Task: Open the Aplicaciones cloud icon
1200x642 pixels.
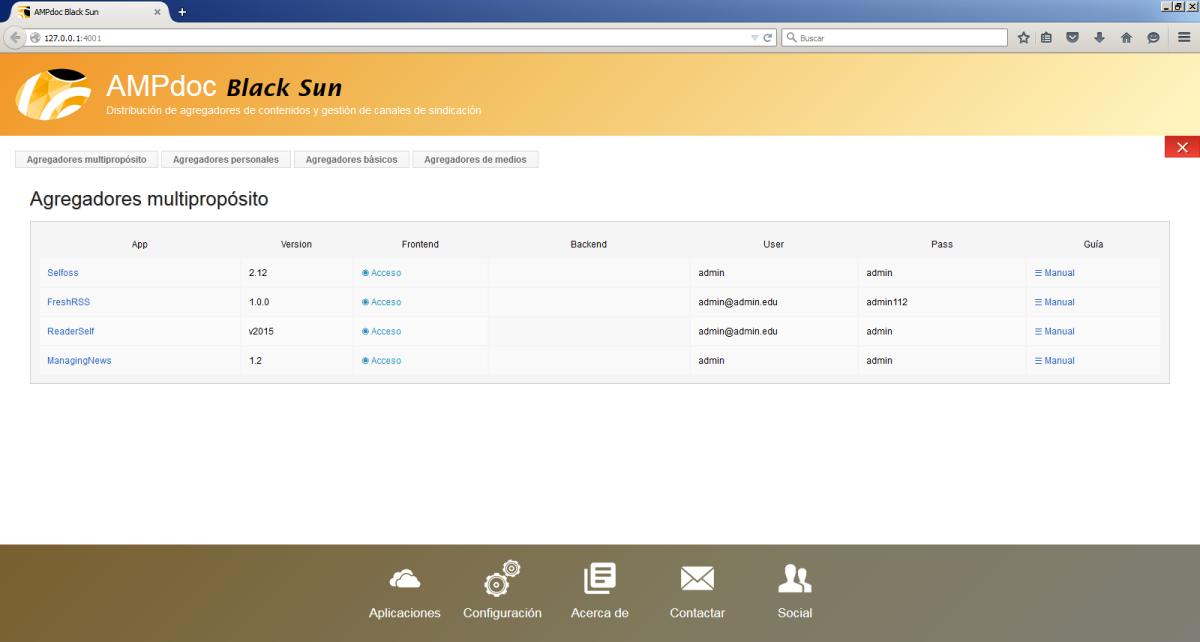Action: pos(404,579)
